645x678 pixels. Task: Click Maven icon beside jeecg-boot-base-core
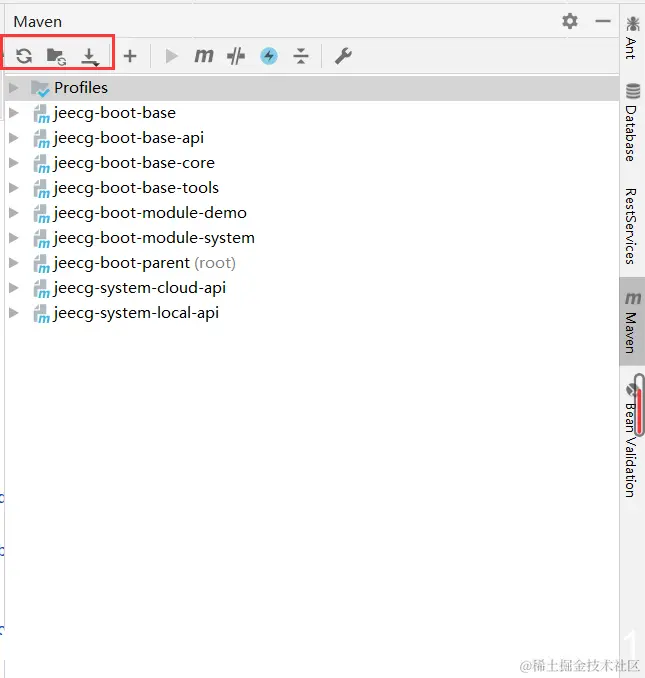[x=42, y=163]
